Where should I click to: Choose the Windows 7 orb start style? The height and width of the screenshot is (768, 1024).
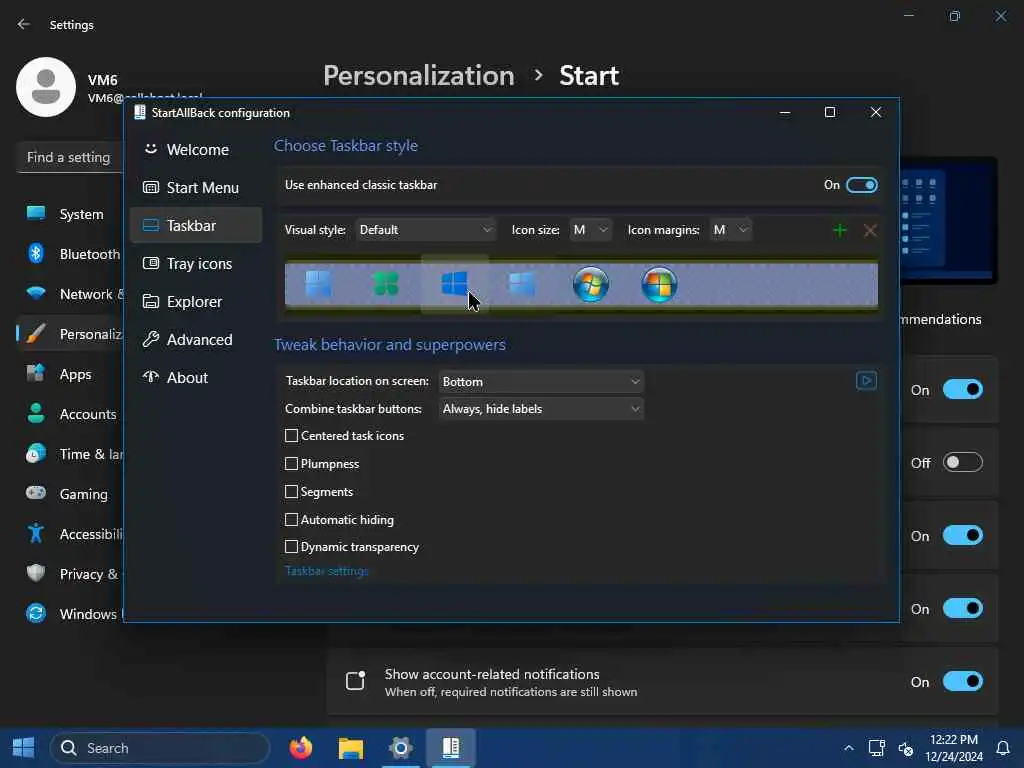pyautogui.click(x=590, y=285)
